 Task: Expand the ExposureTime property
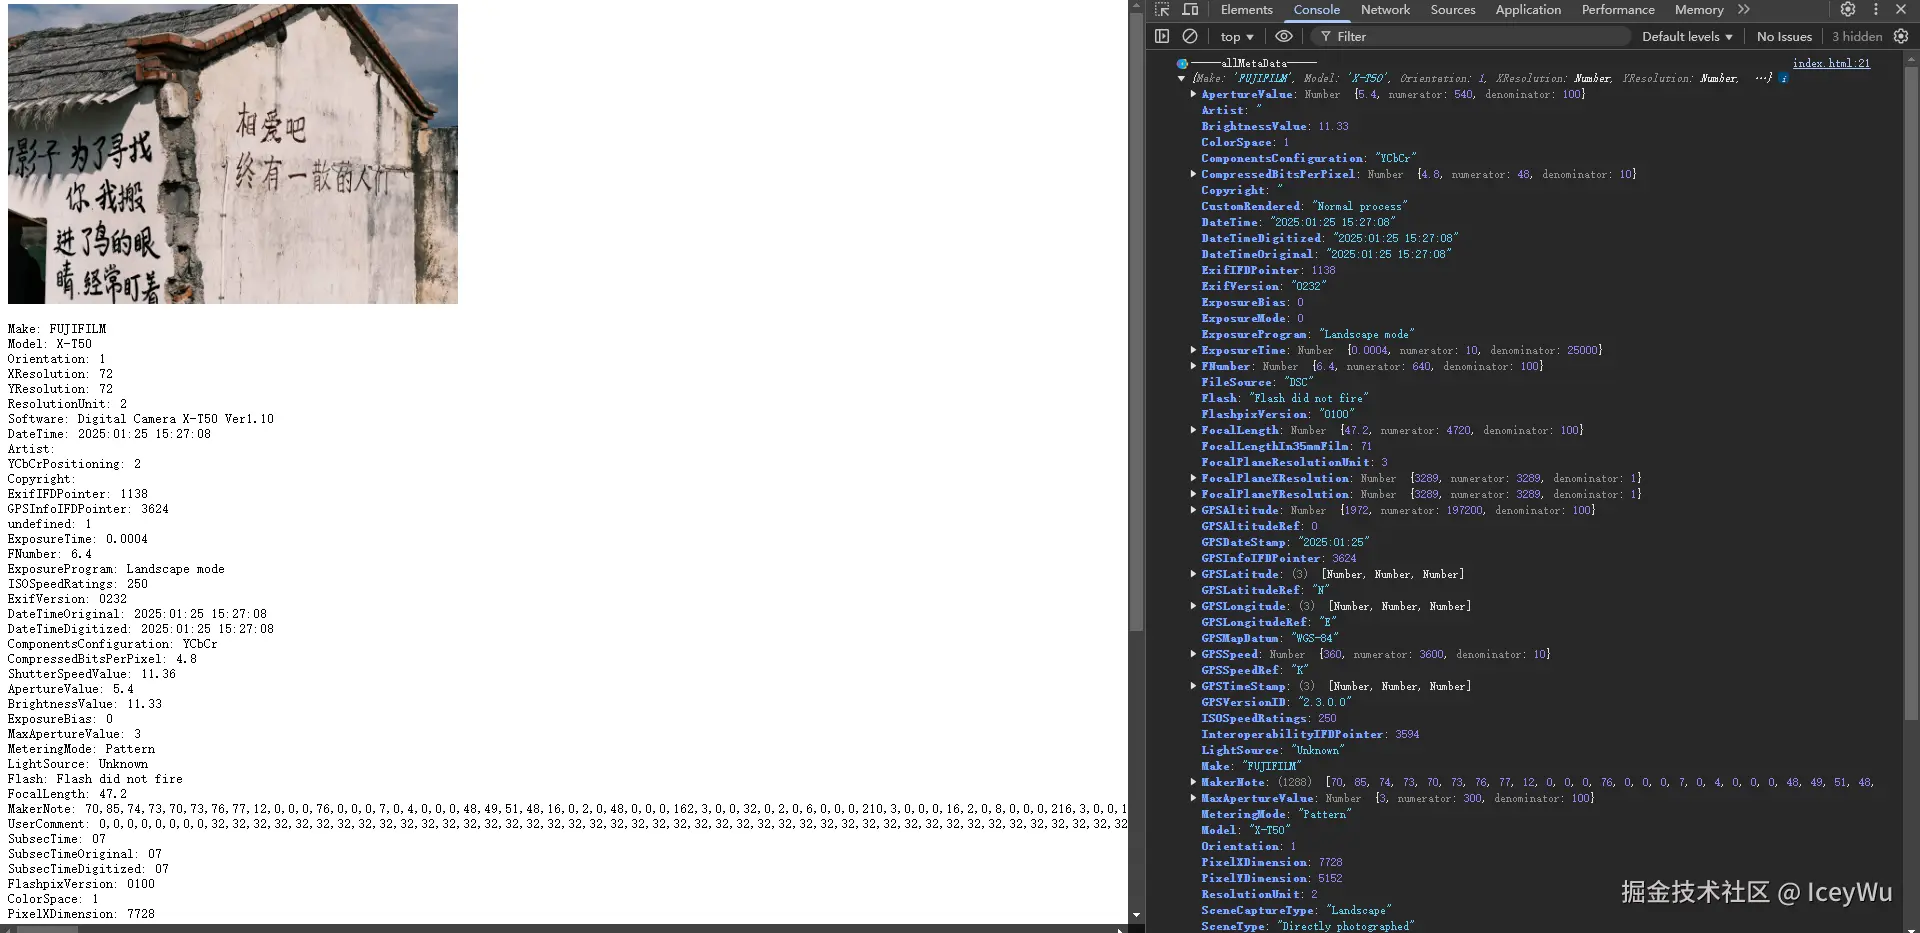(1193, 350)
